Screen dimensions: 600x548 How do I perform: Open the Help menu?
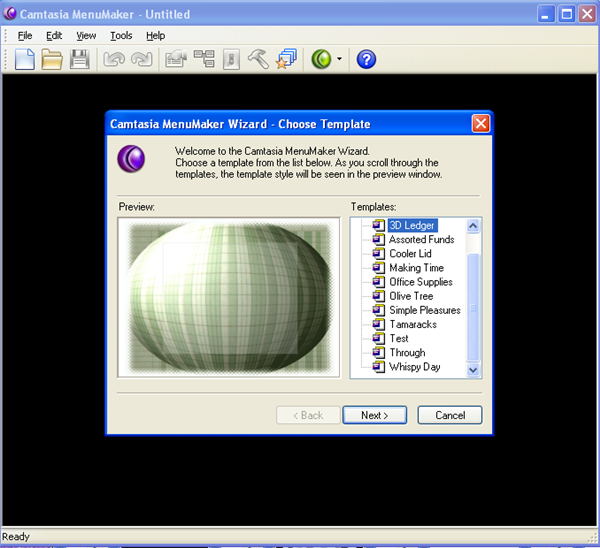[156, 36]
